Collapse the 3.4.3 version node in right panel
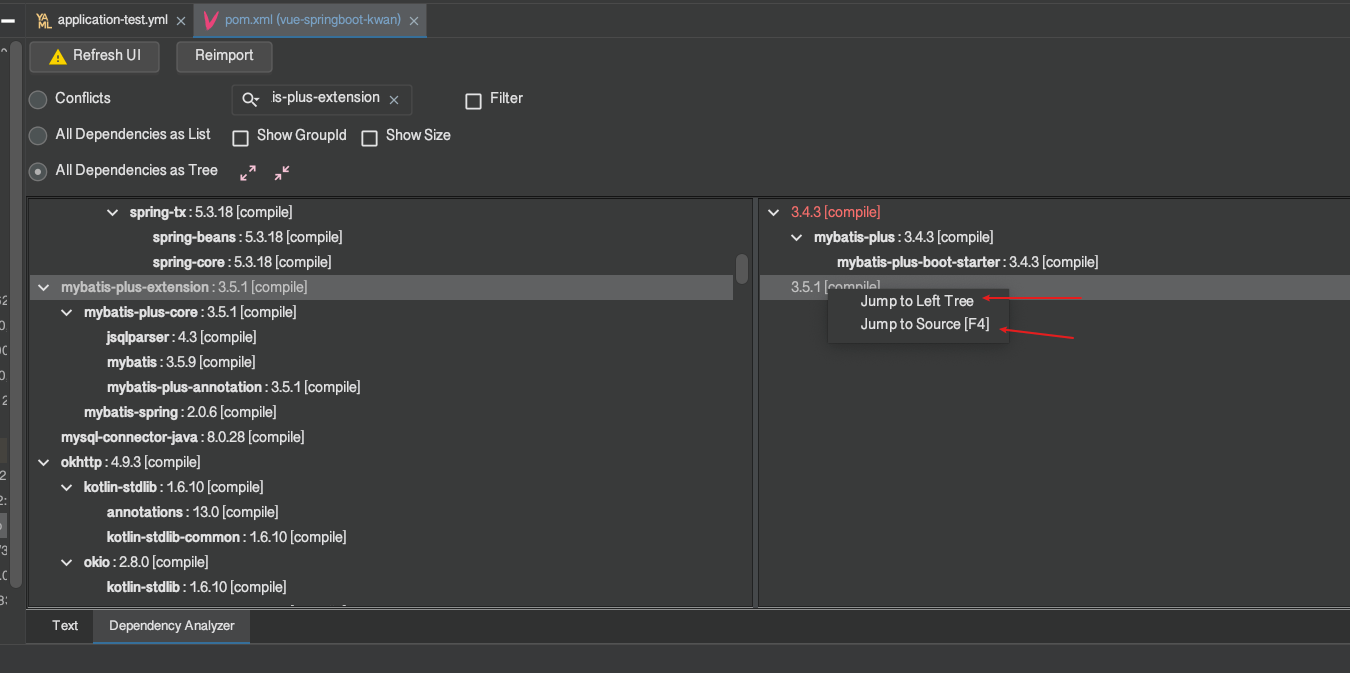 click(773, 212)
